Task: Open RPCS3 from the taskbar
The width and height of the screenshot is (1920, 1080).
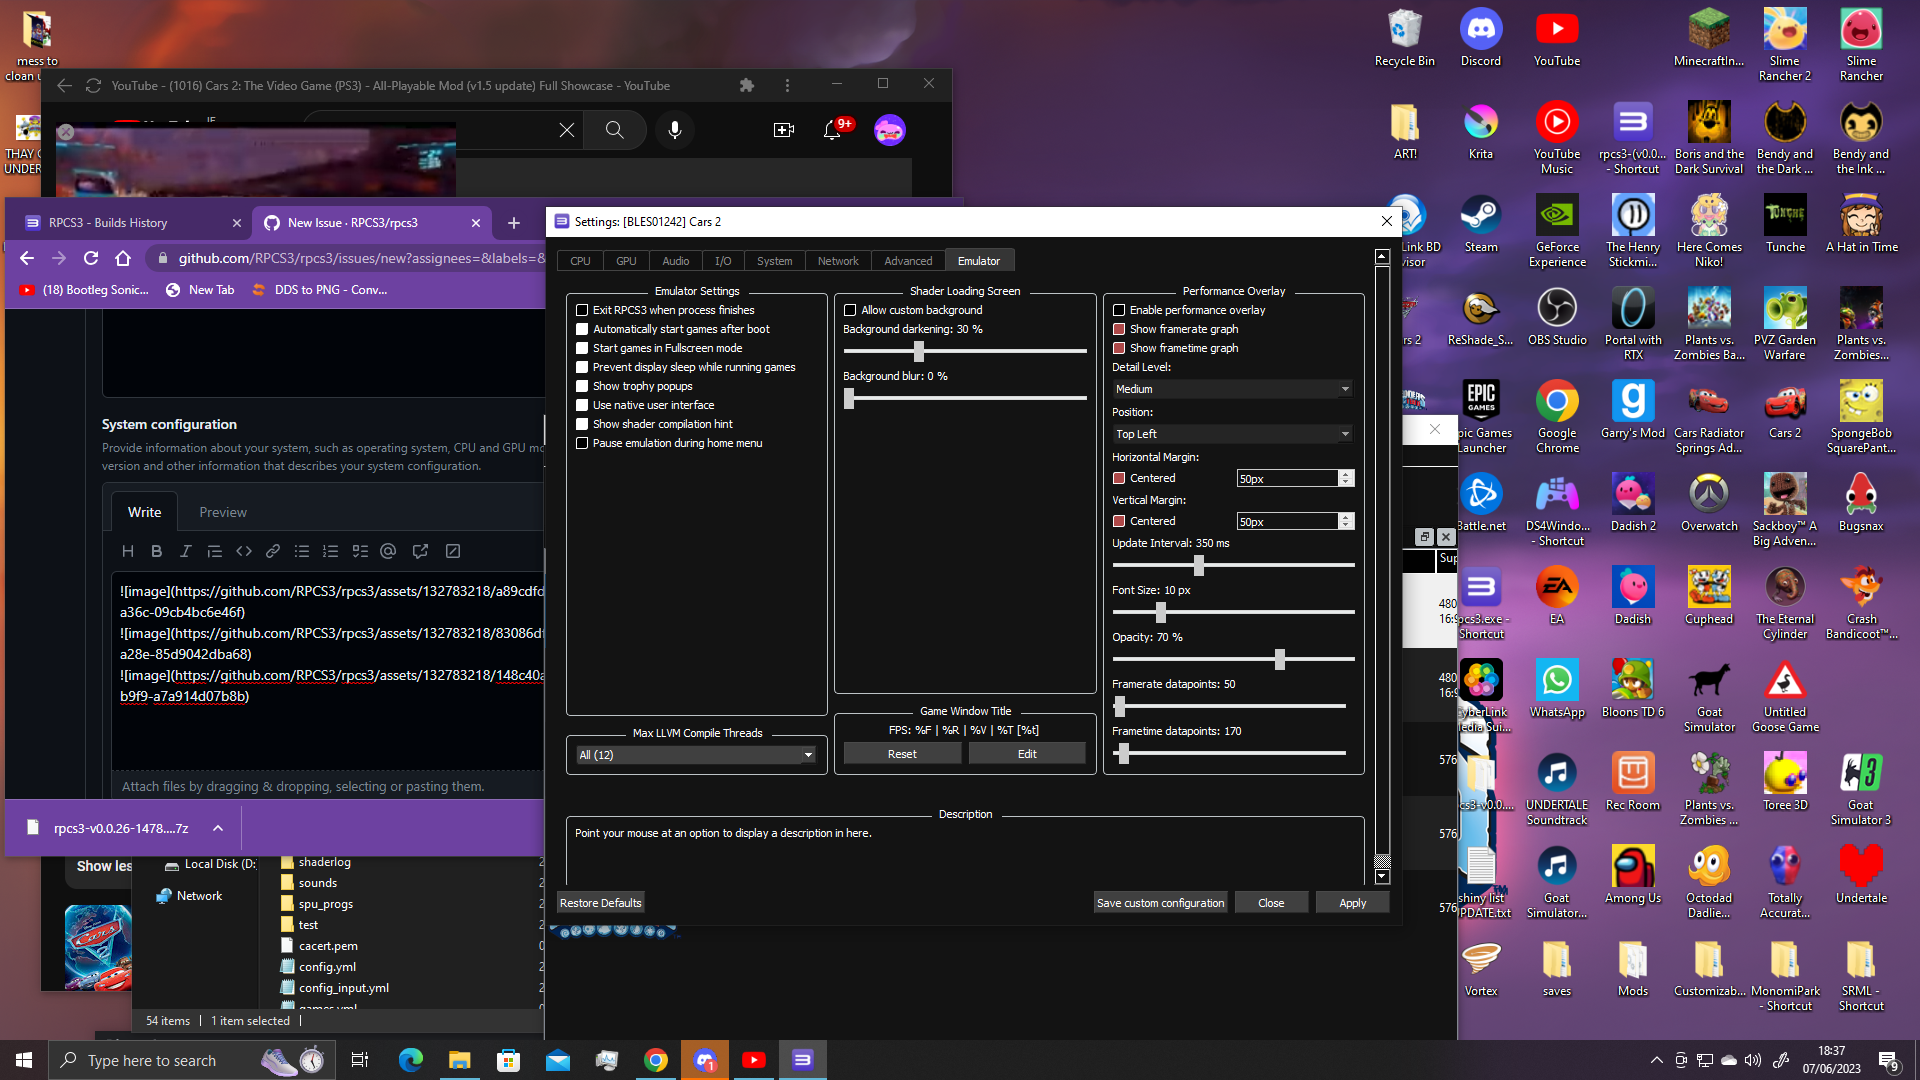Action: click(x=804, y=1059)
